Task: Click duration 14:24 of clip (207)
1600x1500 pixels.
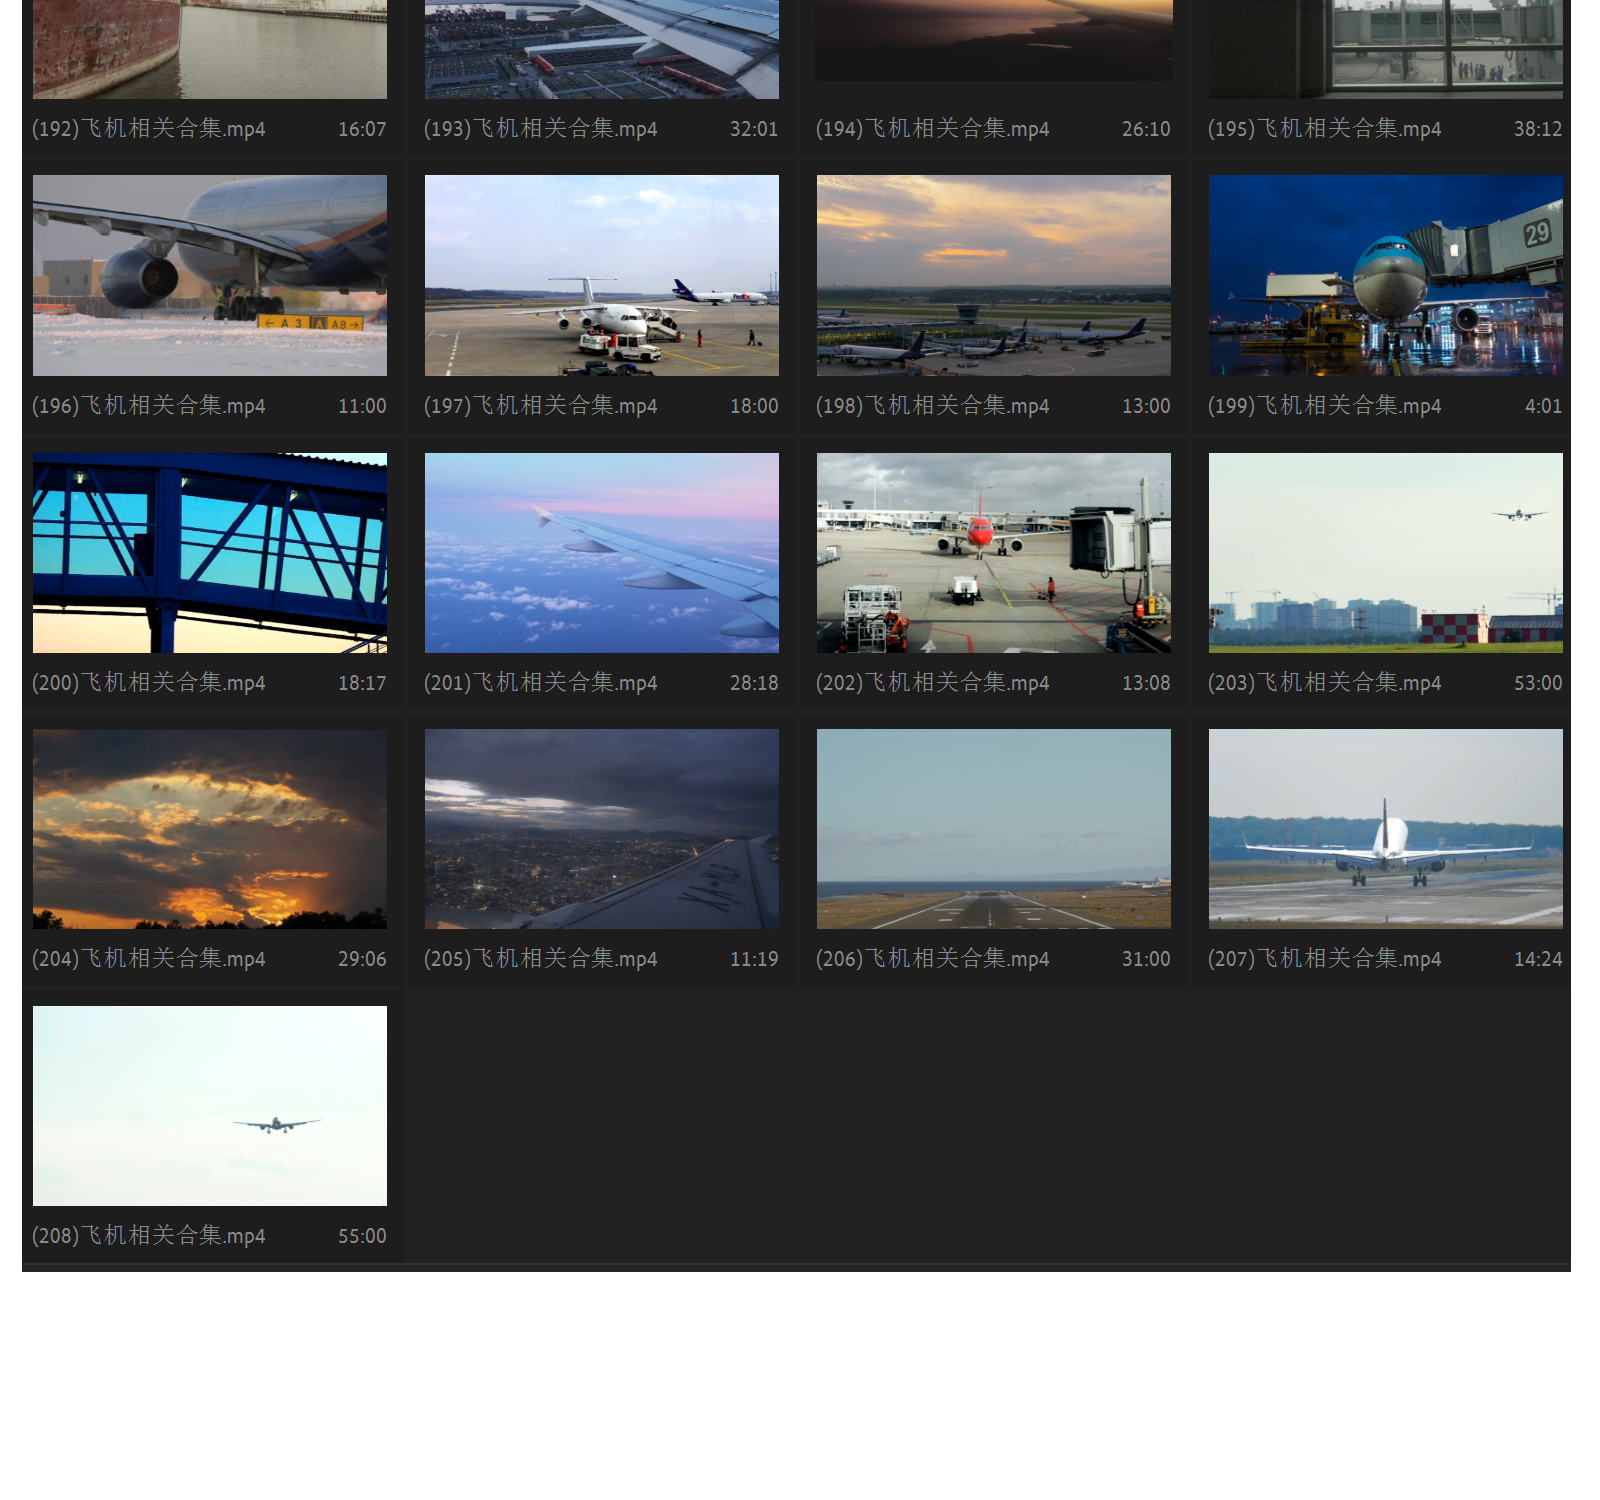Action: [1538, 959]
